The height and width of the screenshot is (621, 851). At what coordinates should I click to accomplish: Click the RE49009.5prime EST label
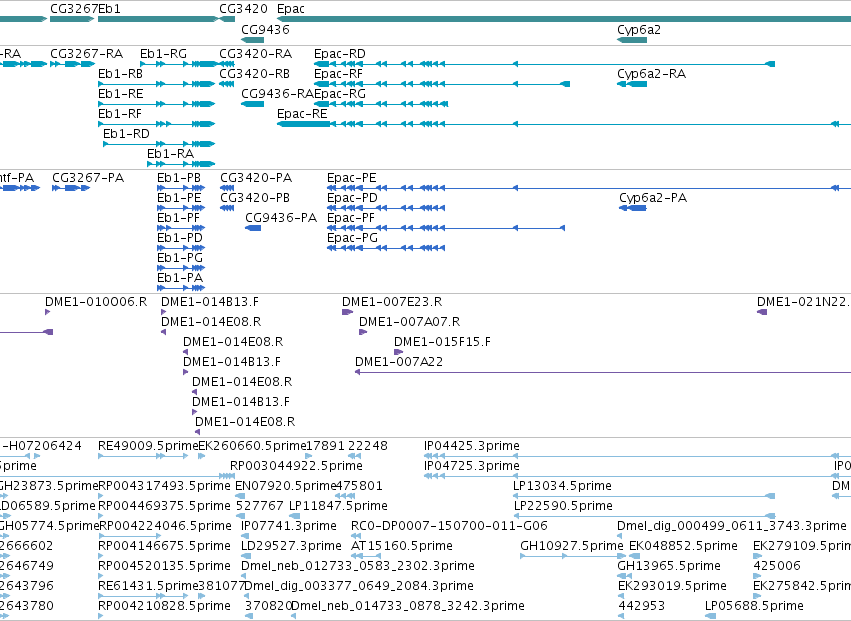[x=148, y=446]
